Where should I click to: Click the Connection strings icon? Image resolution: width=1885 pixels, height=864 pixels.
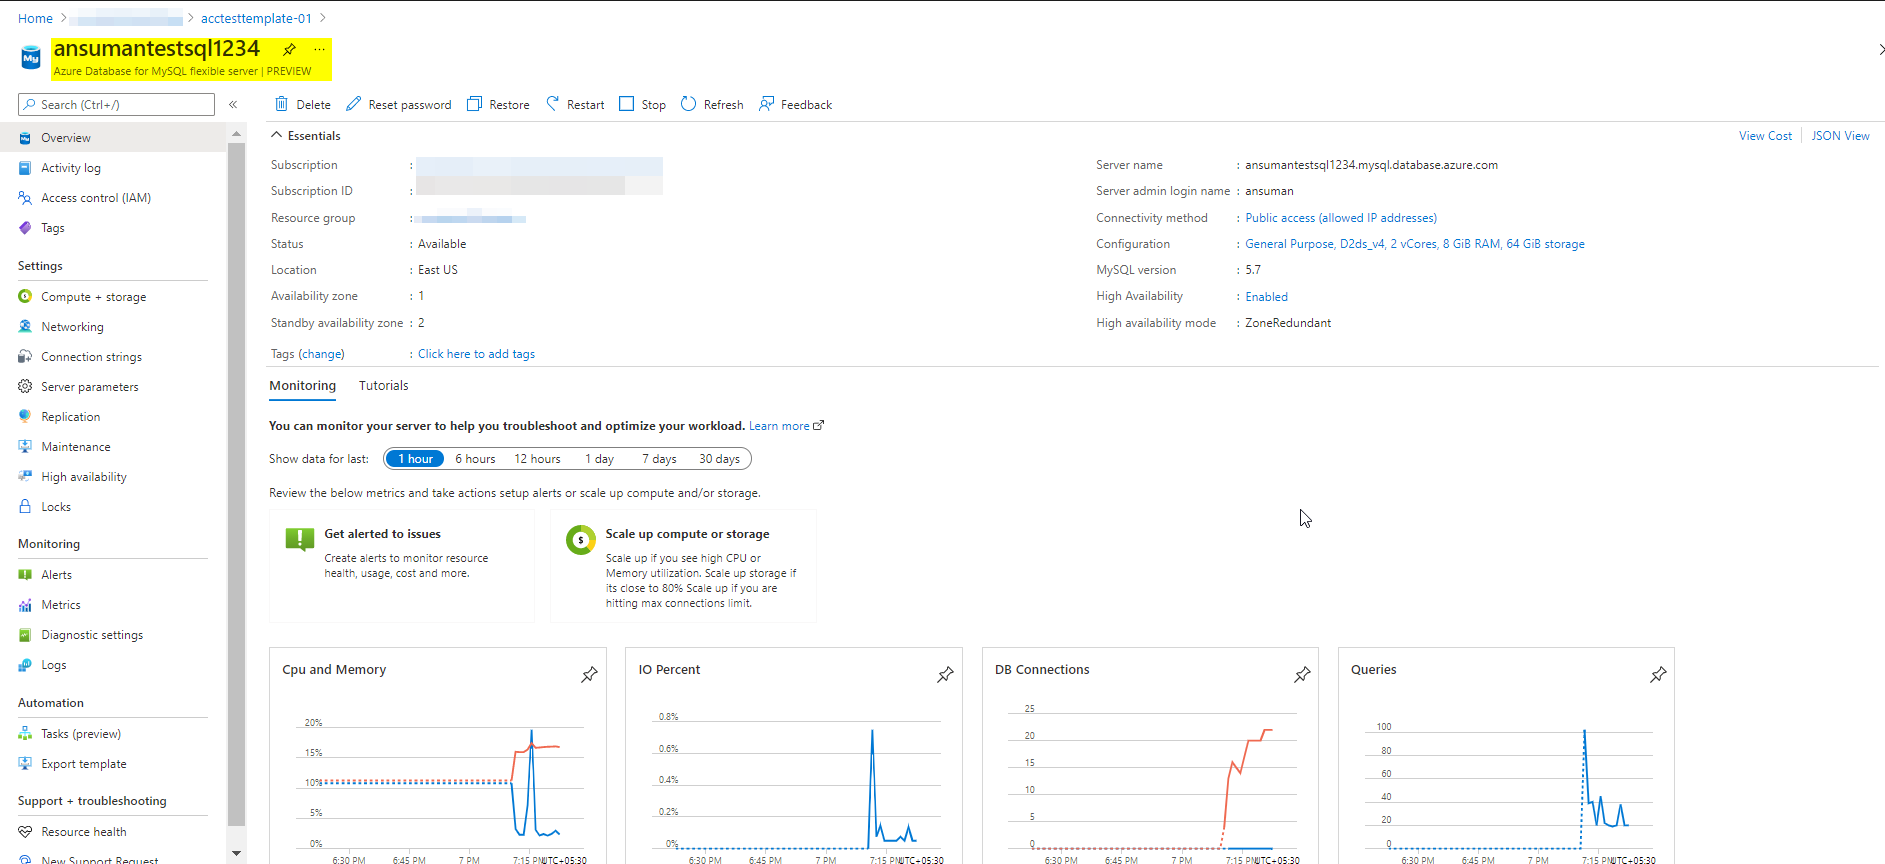tap(25, 357)
